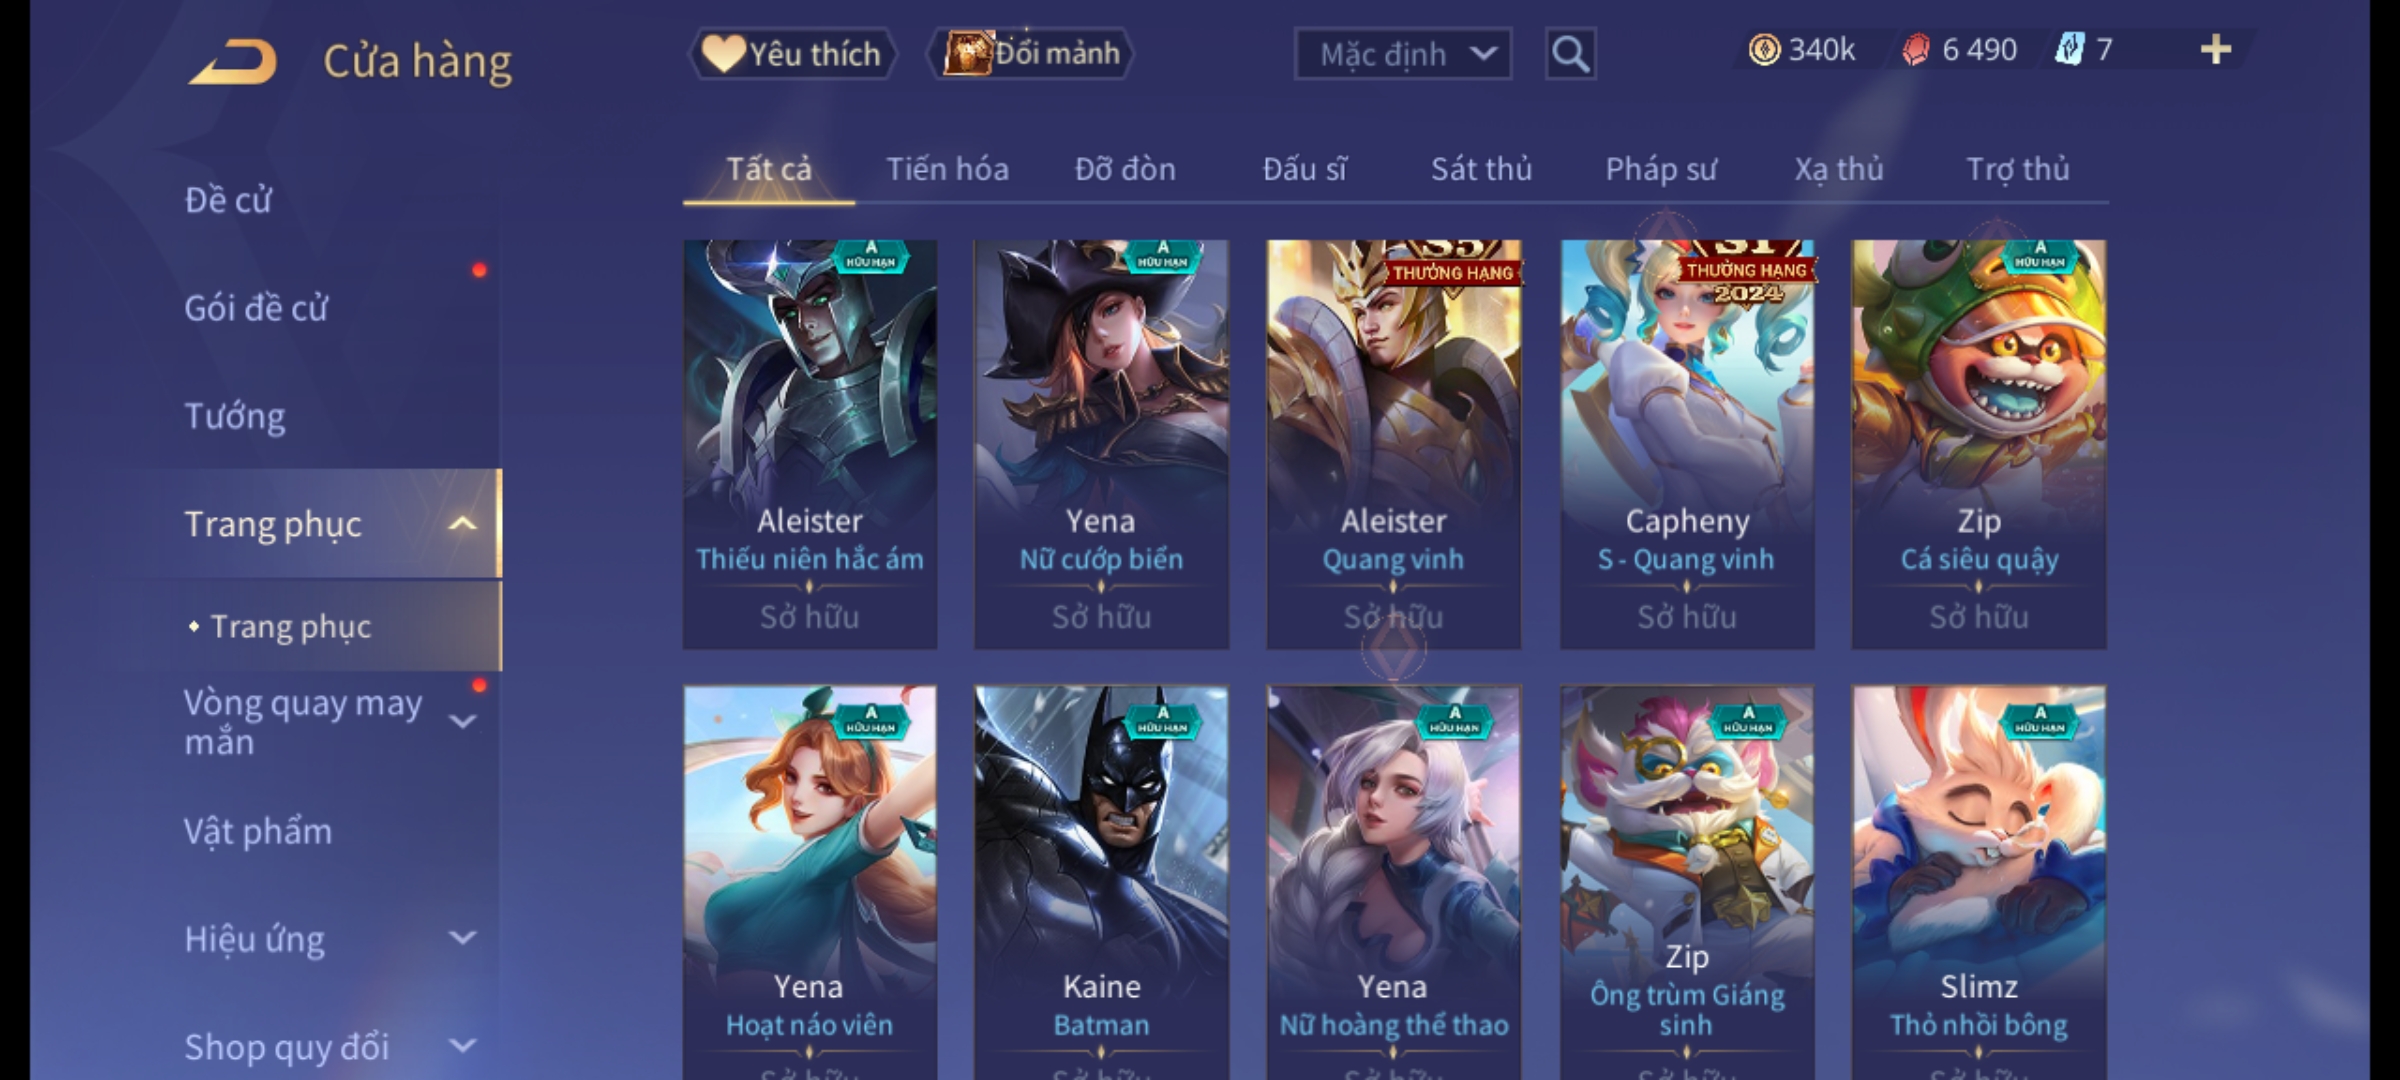Screen dimensions: 2400x1080
Task: Open Đổi mảnh chest exchange
Action: 1031,53
